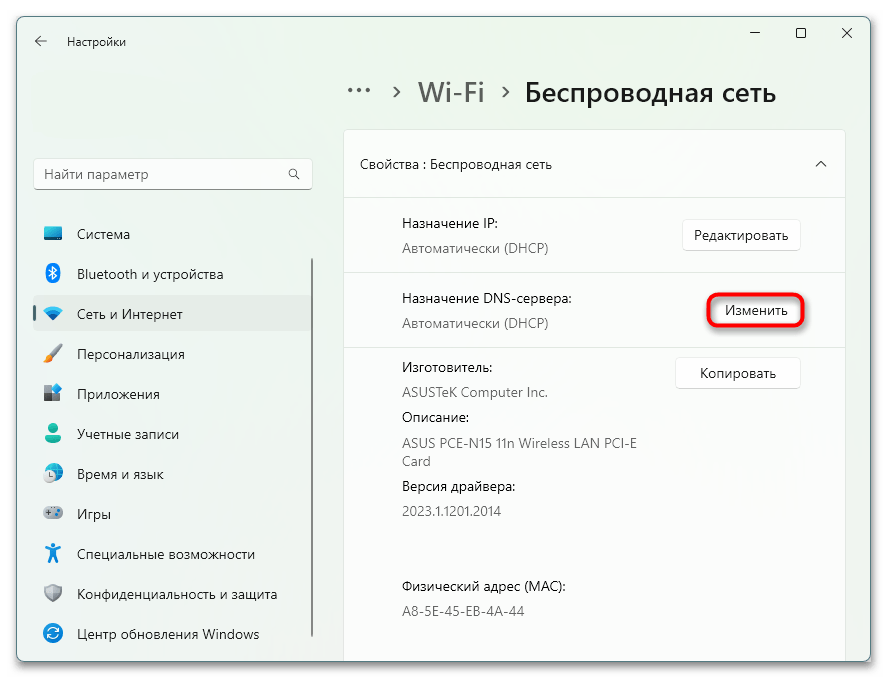This screenshot has height=678, width=887.
Task: Click the Wi-Fi breadcrumb link
Action: click(451, 92)
